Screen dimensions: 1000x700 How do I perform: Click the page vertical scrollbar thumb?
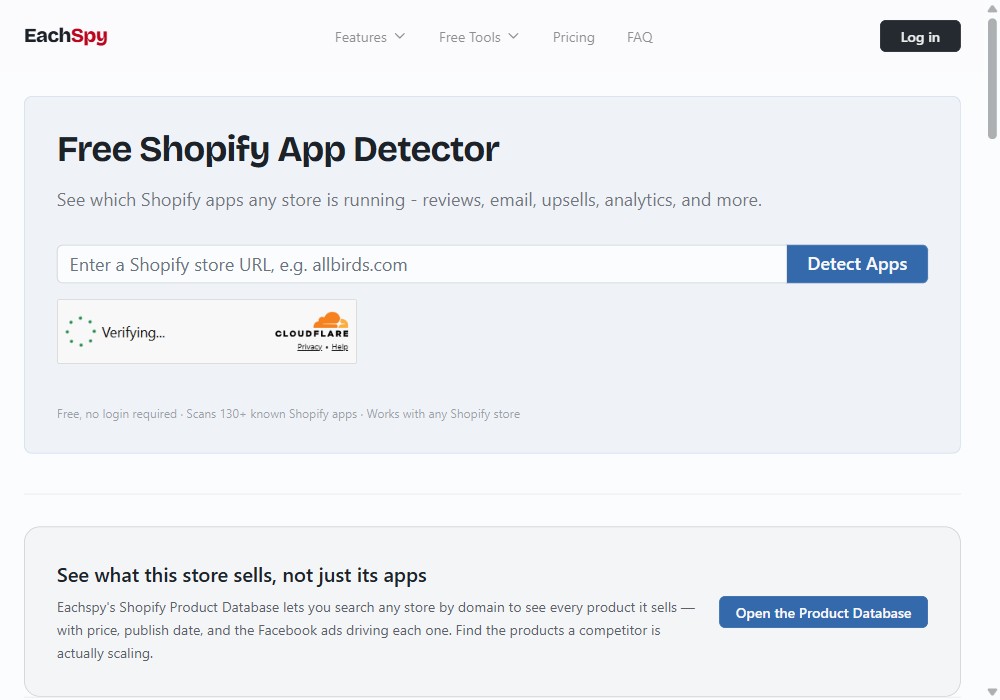pyautogui.click(x=992, y=78)
